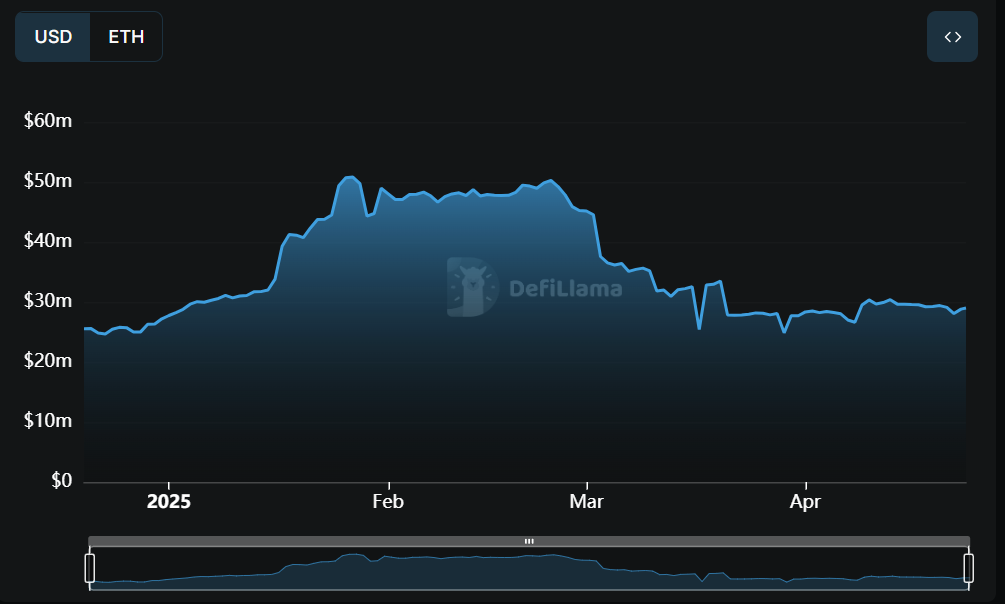Switch chart currency to ETH
The image size is (1005, 604).
point(126,37)
